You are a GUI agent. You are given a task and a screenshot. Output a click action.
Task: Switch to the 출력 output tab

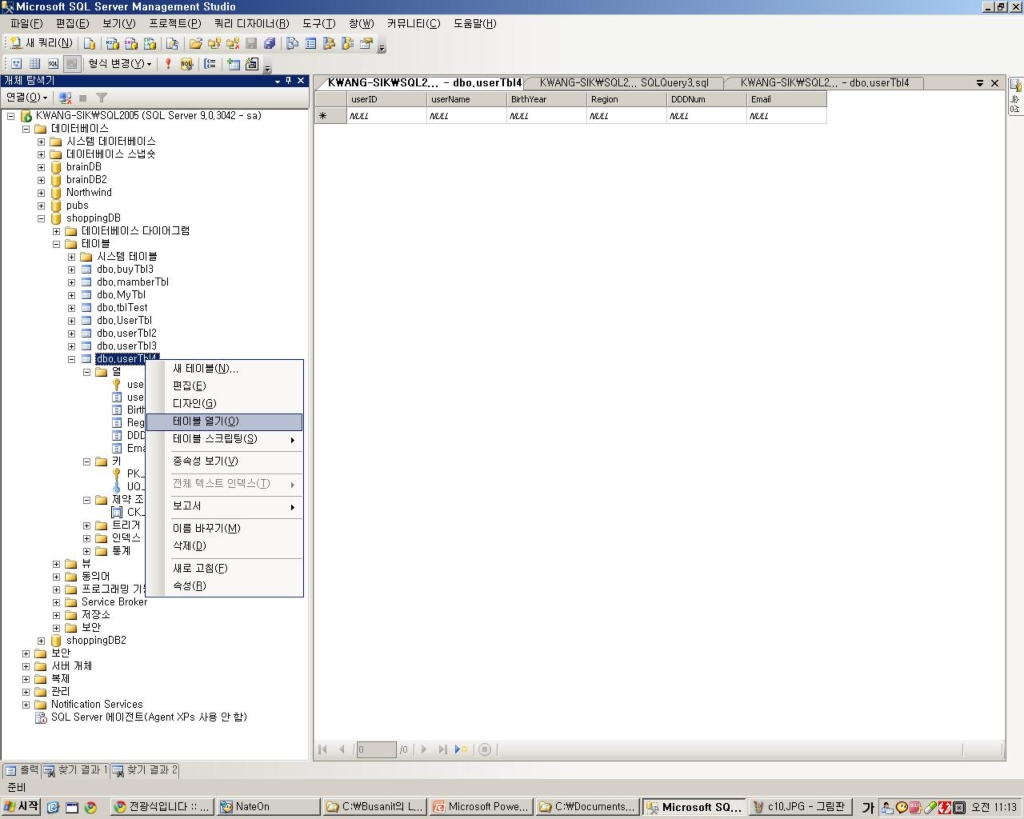coord(22,770)
